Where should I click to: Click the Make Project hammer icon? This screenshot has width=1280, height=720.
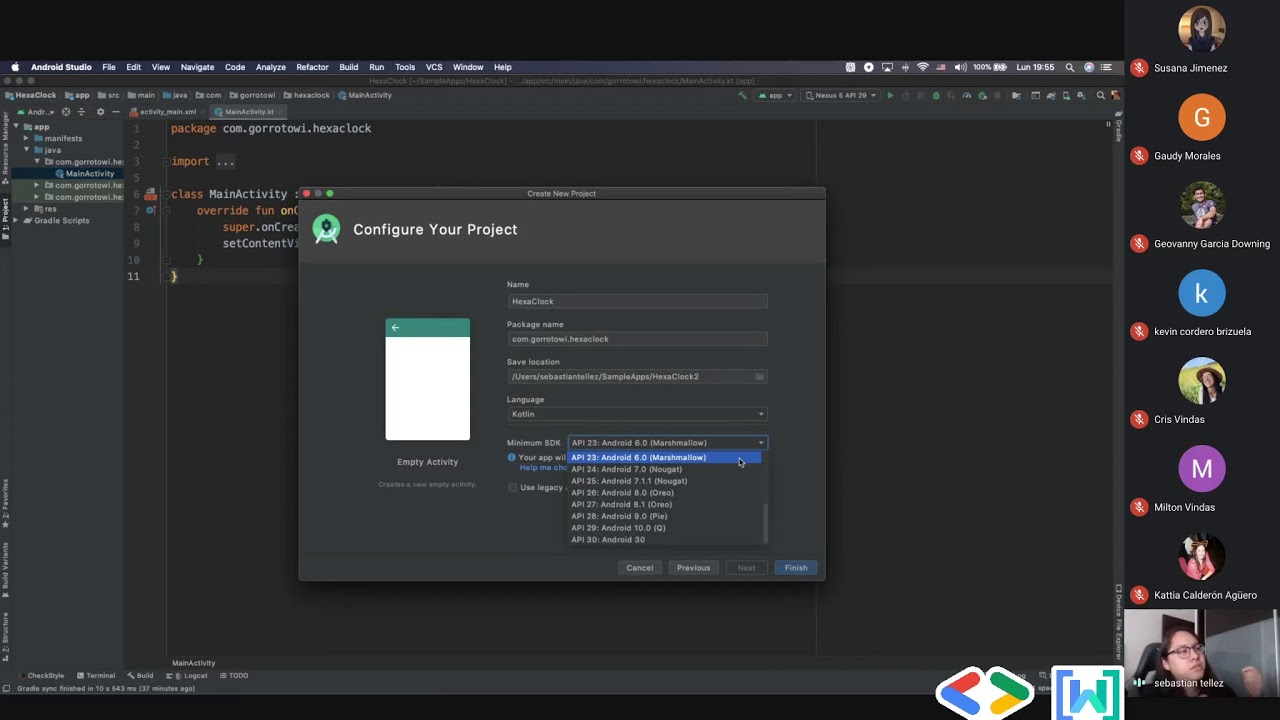click(x=742, y=96)
